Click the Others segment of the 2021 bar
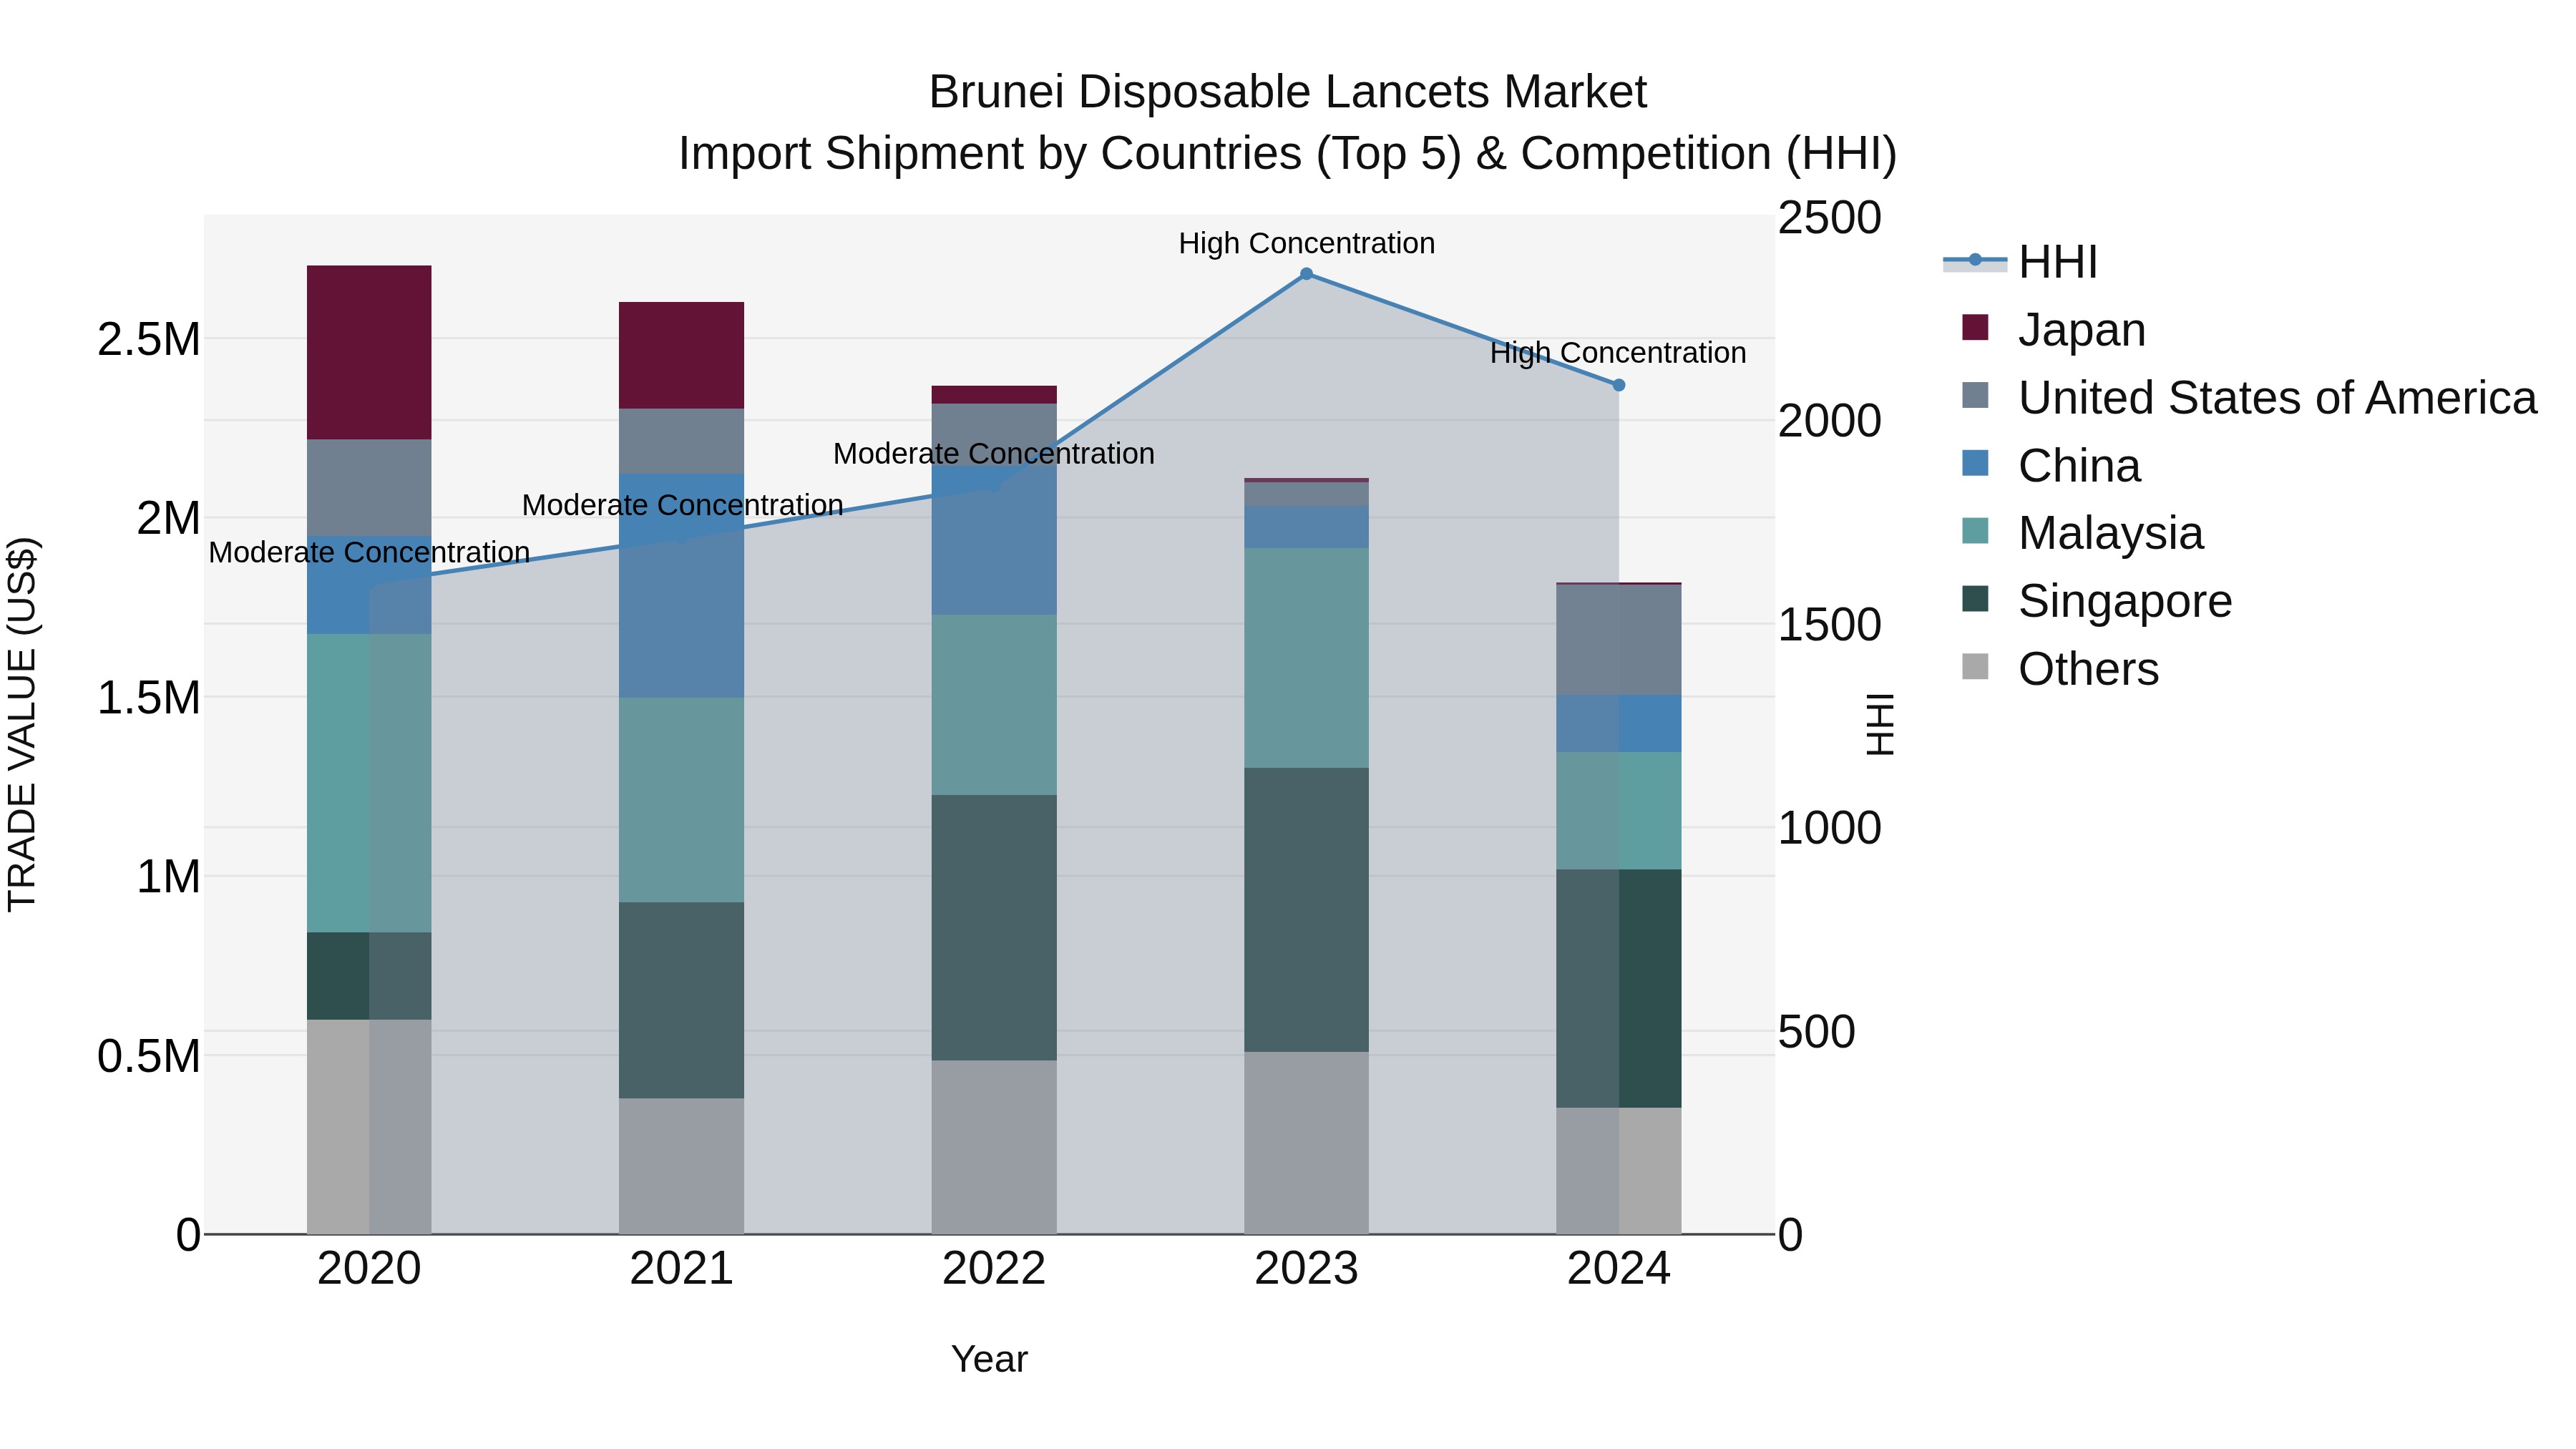The width and height of the screenshot is (2576, 1449). coord(681,1166)
